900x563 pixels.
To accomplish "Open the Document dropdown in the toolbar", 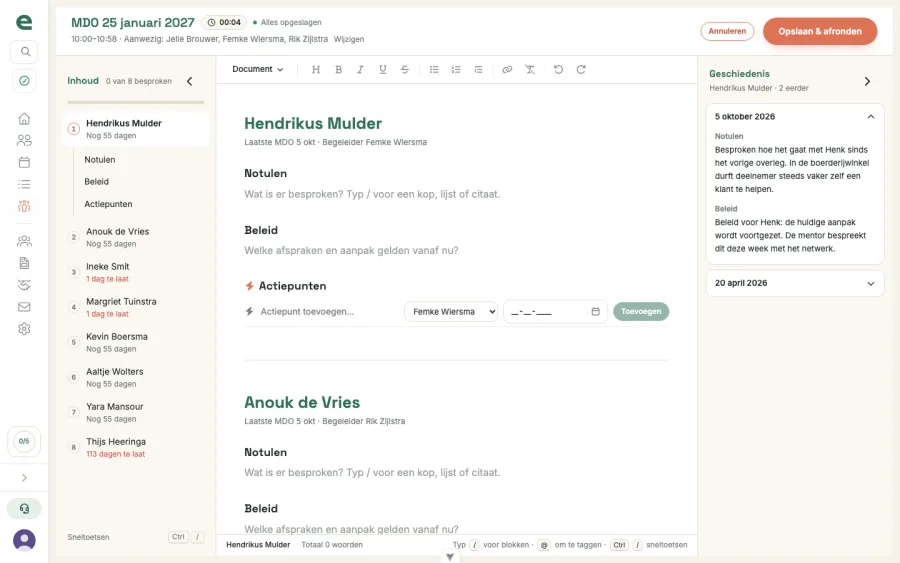I will tap(258, 69).
